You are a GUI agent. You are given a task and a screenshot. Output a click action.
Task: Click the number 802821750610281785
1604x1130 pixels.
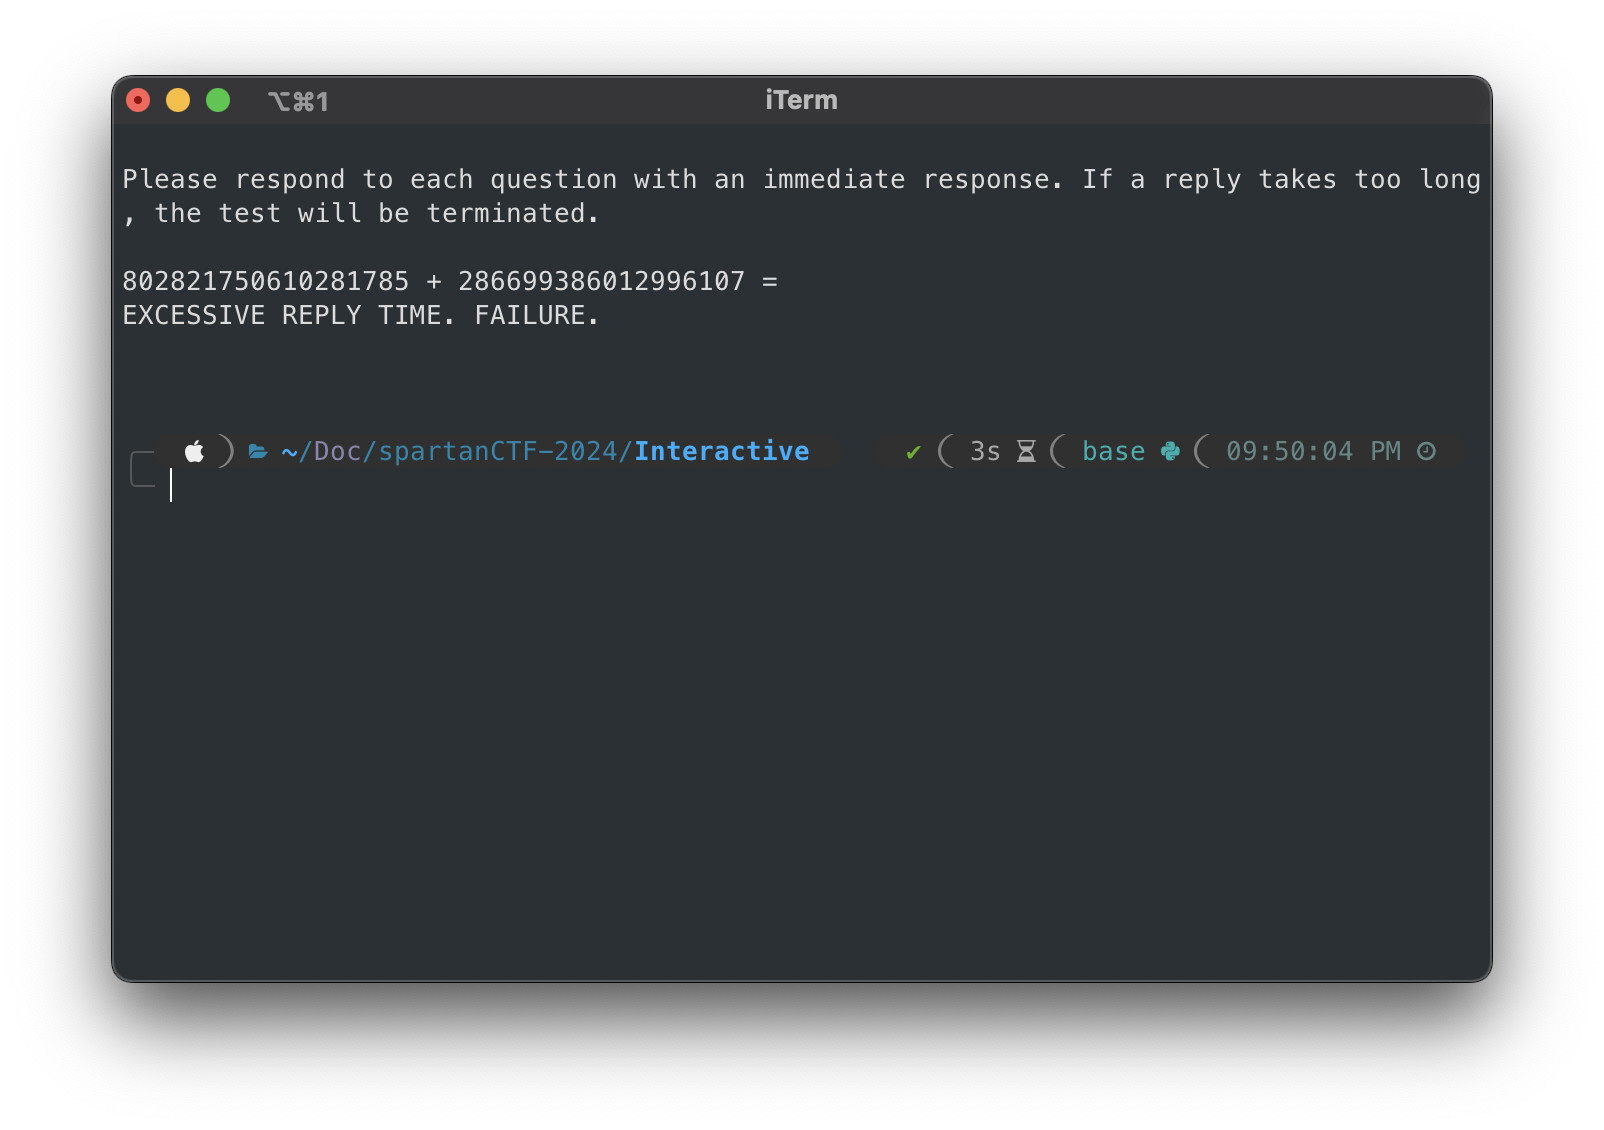266,281
